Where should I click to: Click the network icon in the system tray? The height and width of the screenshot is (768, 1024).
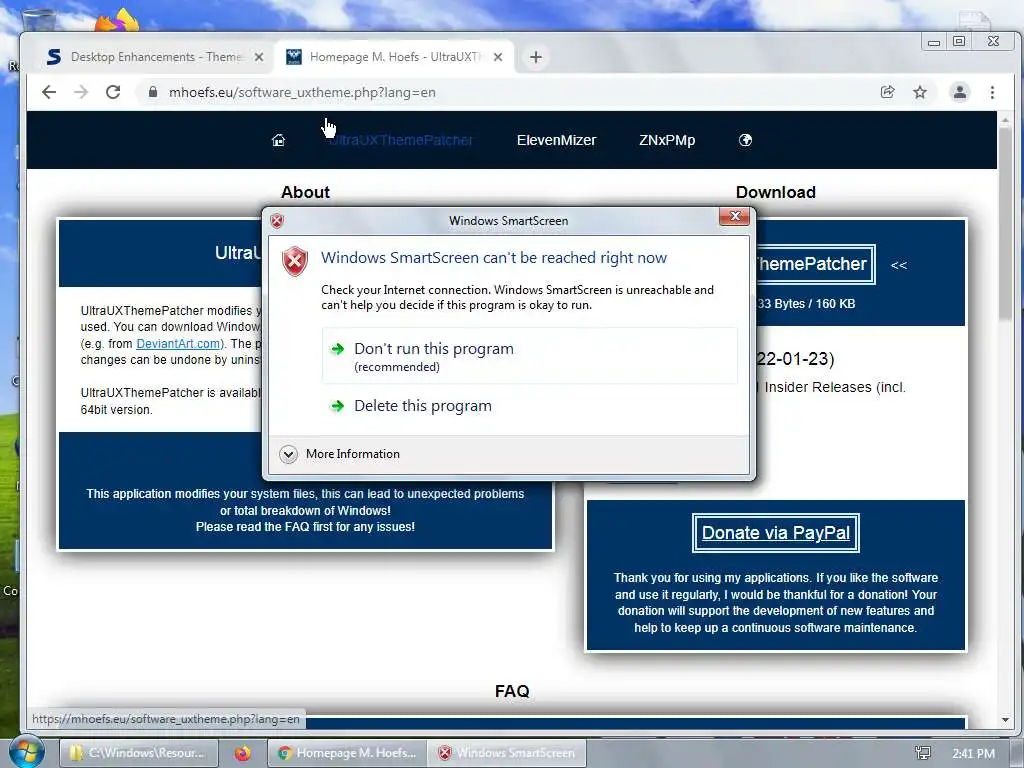pyautogui.click(x=923, y=754)
